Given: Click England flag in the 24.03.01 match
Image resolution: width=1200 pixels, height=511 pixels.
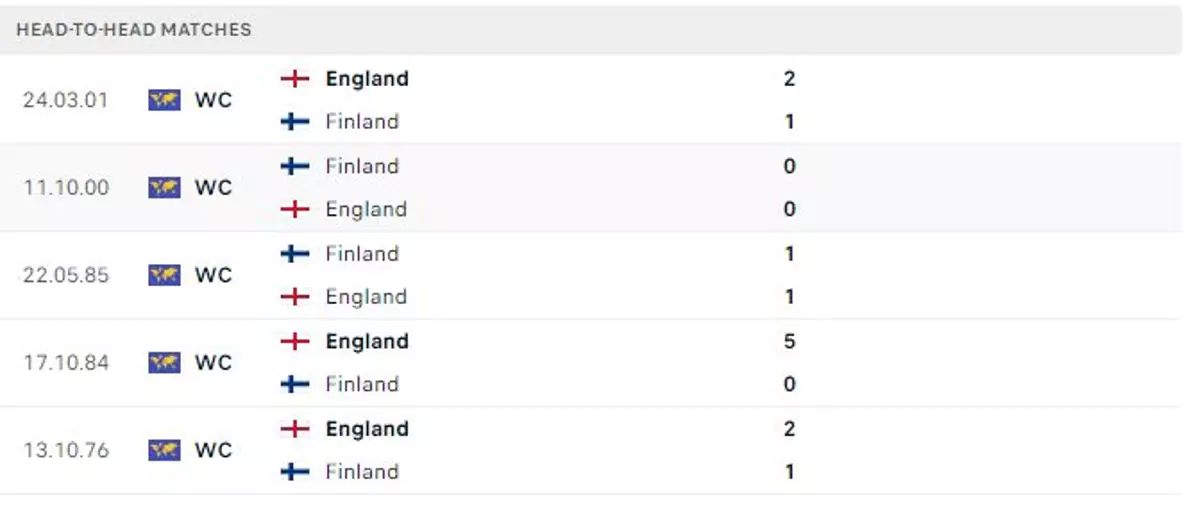Looking at the screenshot, I should [295, 79].
